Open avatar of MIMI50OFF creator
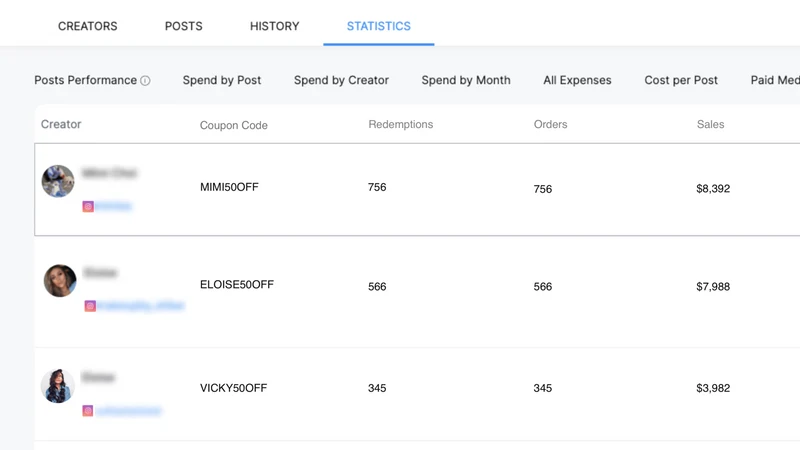The image size is (800, 450). click(x=58, y=181)
